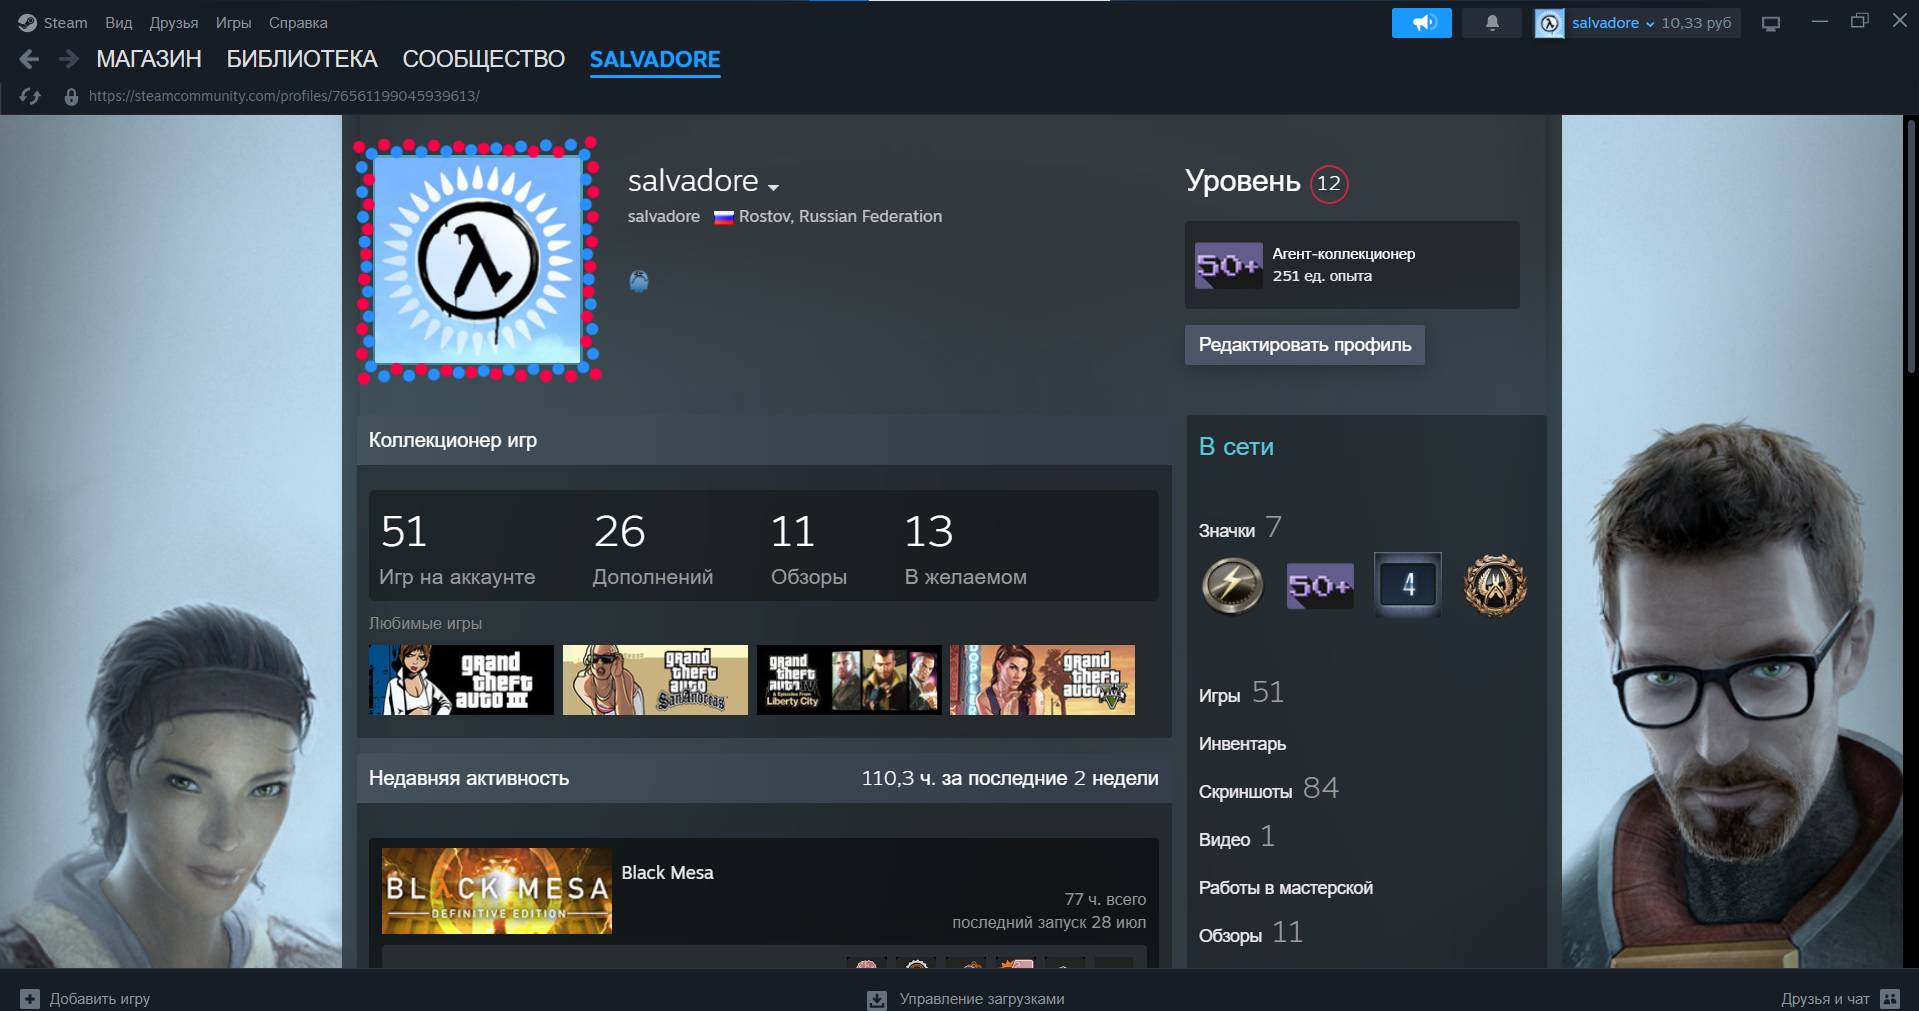Open Управление загрузками
The image size is (1919, 1011).
[982, 998]
